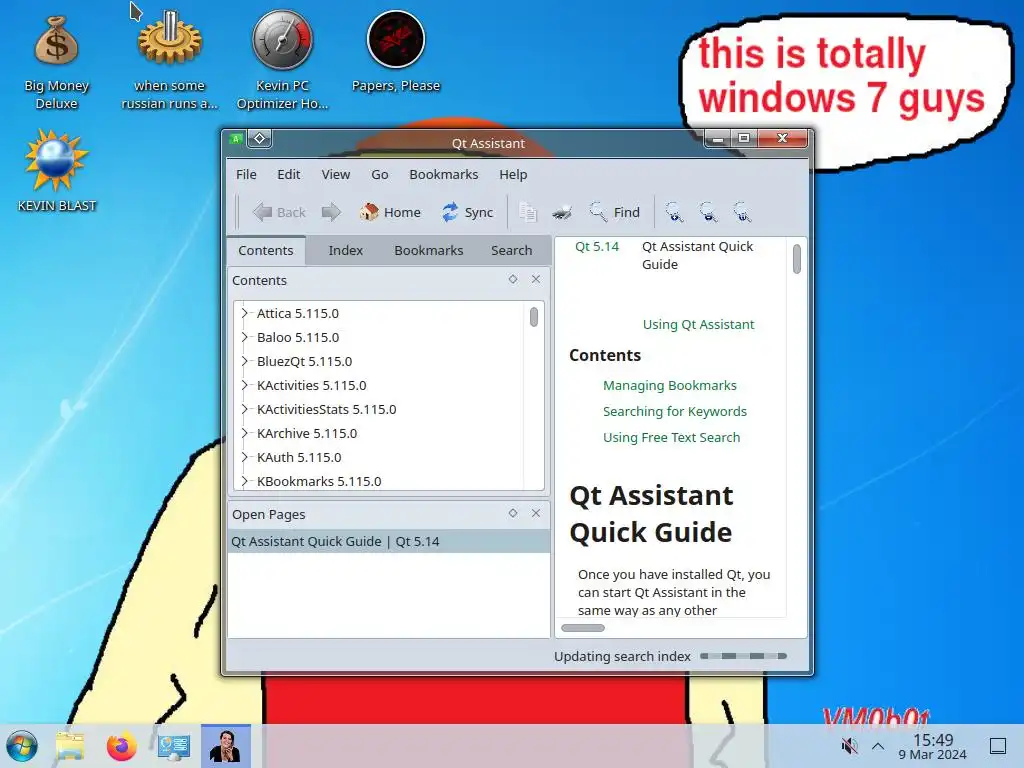Open the gear desktop icon "when some russian runs a..."
This screenshot has height=768, width=1024.
pos(169,62)
